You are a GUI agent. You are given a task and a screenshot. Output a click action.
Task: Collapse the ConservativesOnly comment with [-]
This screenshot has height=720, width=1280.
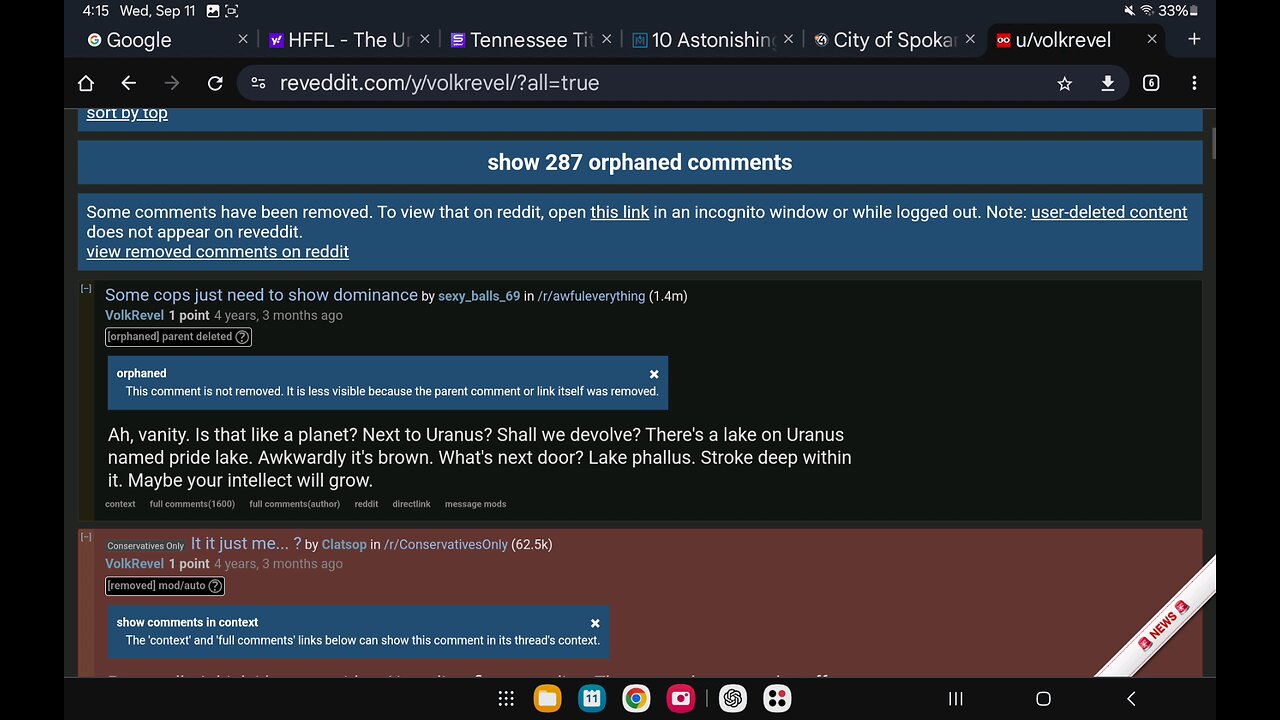pyautogui.click(x=87, y=538)
